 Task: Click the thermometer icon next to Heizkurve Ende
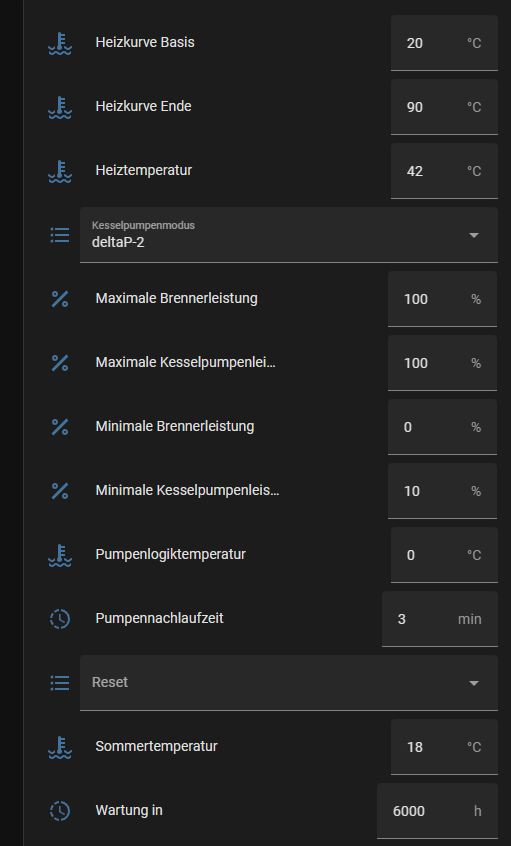(60, 107)
